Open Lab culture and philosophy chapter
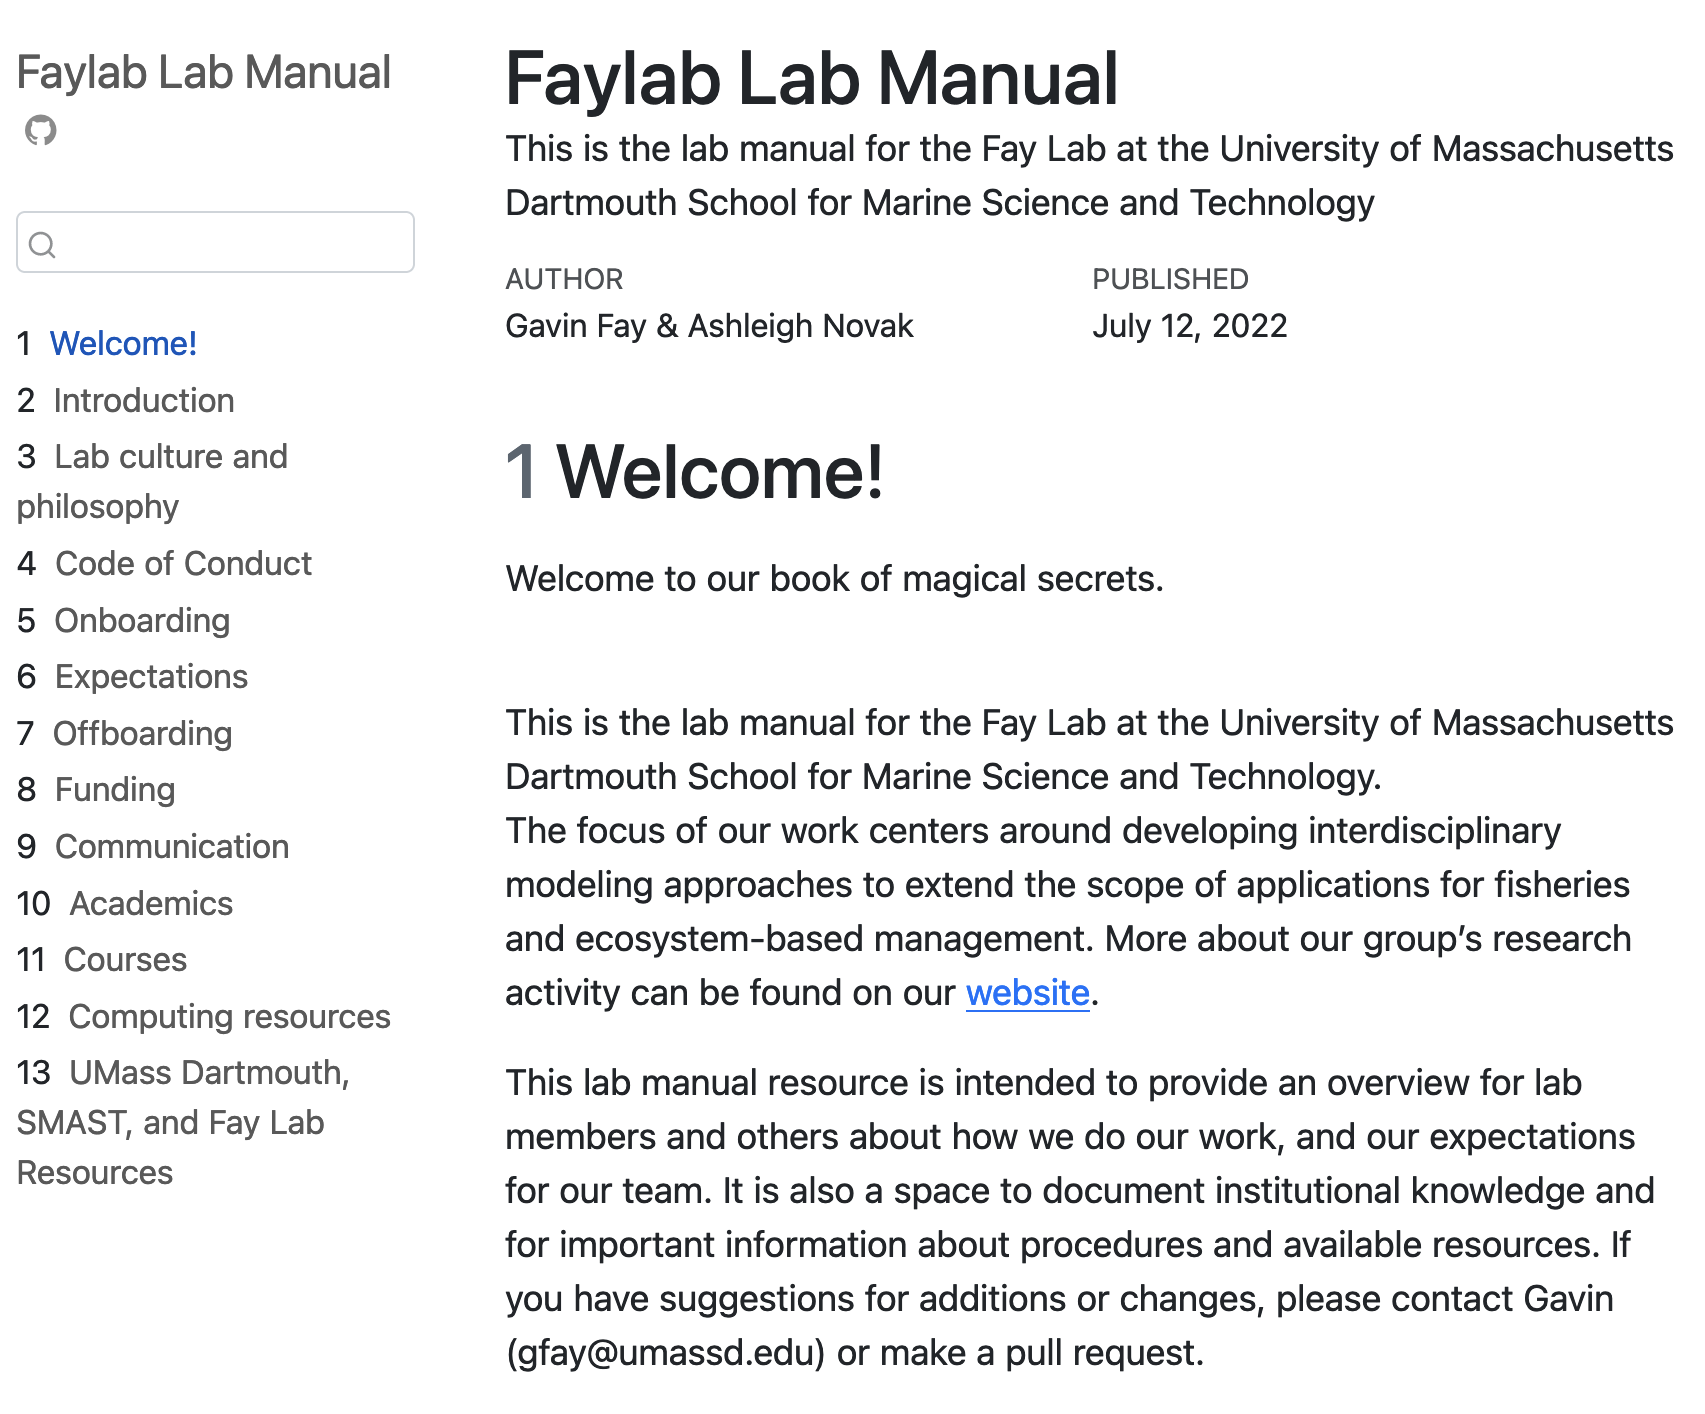 [x=170, y=458]
